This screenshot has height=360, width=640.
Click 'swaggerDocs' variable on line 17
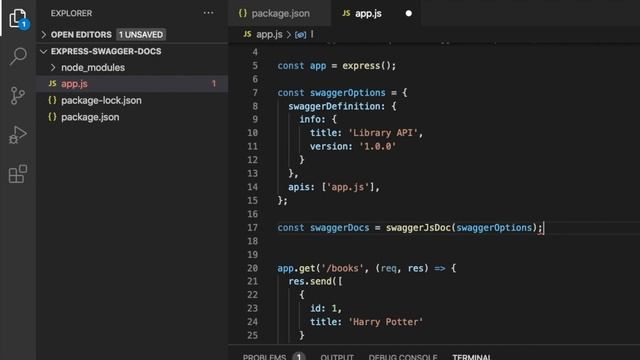(340, 228)
